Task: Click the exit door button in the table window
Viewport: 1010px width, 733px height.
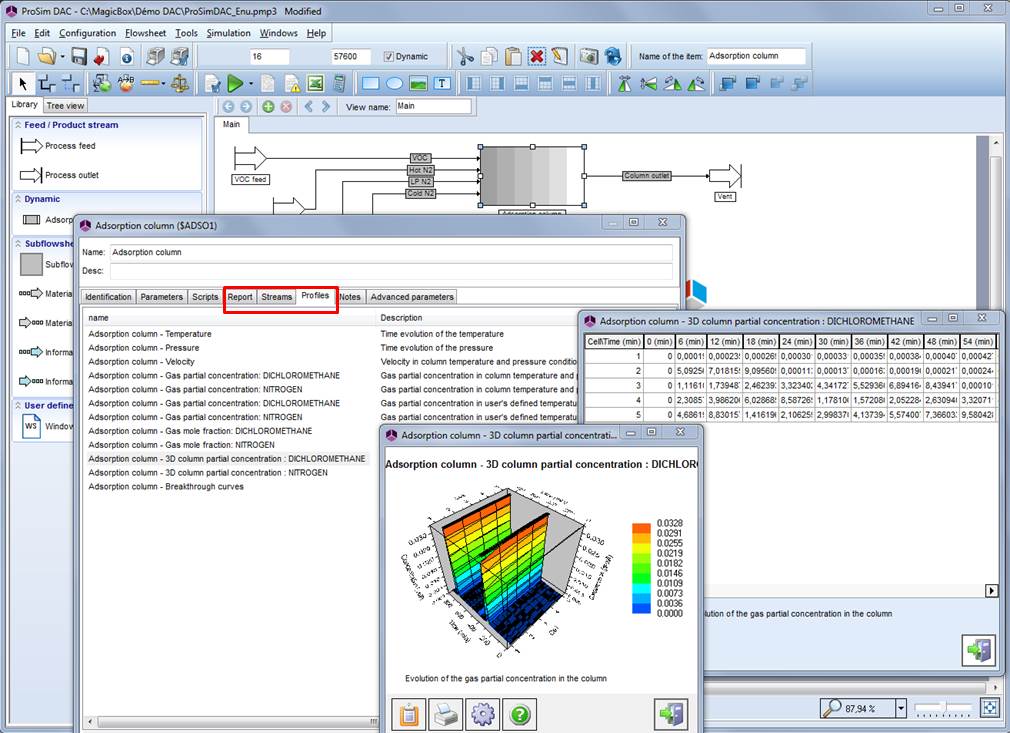Action: 978,650
